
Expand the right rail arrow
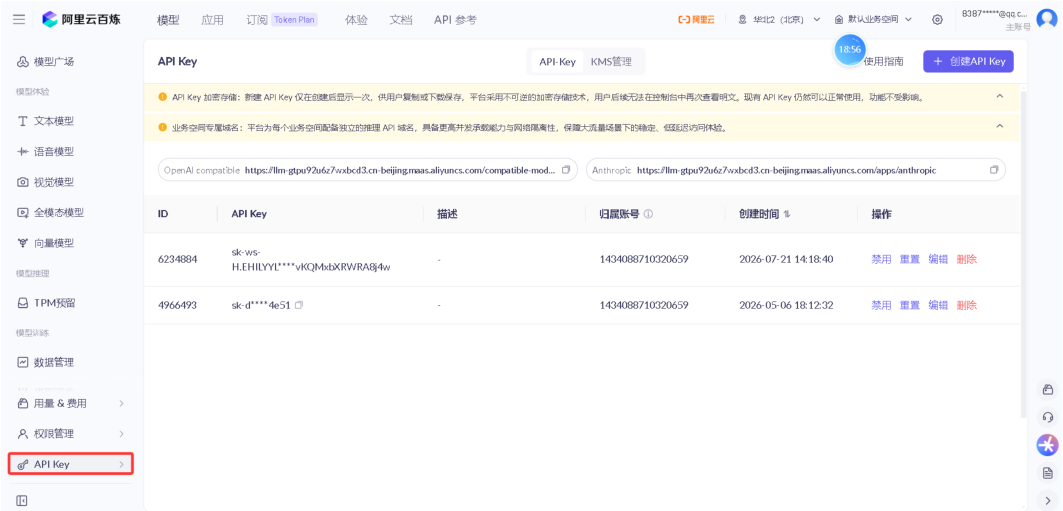point(1047,501)
